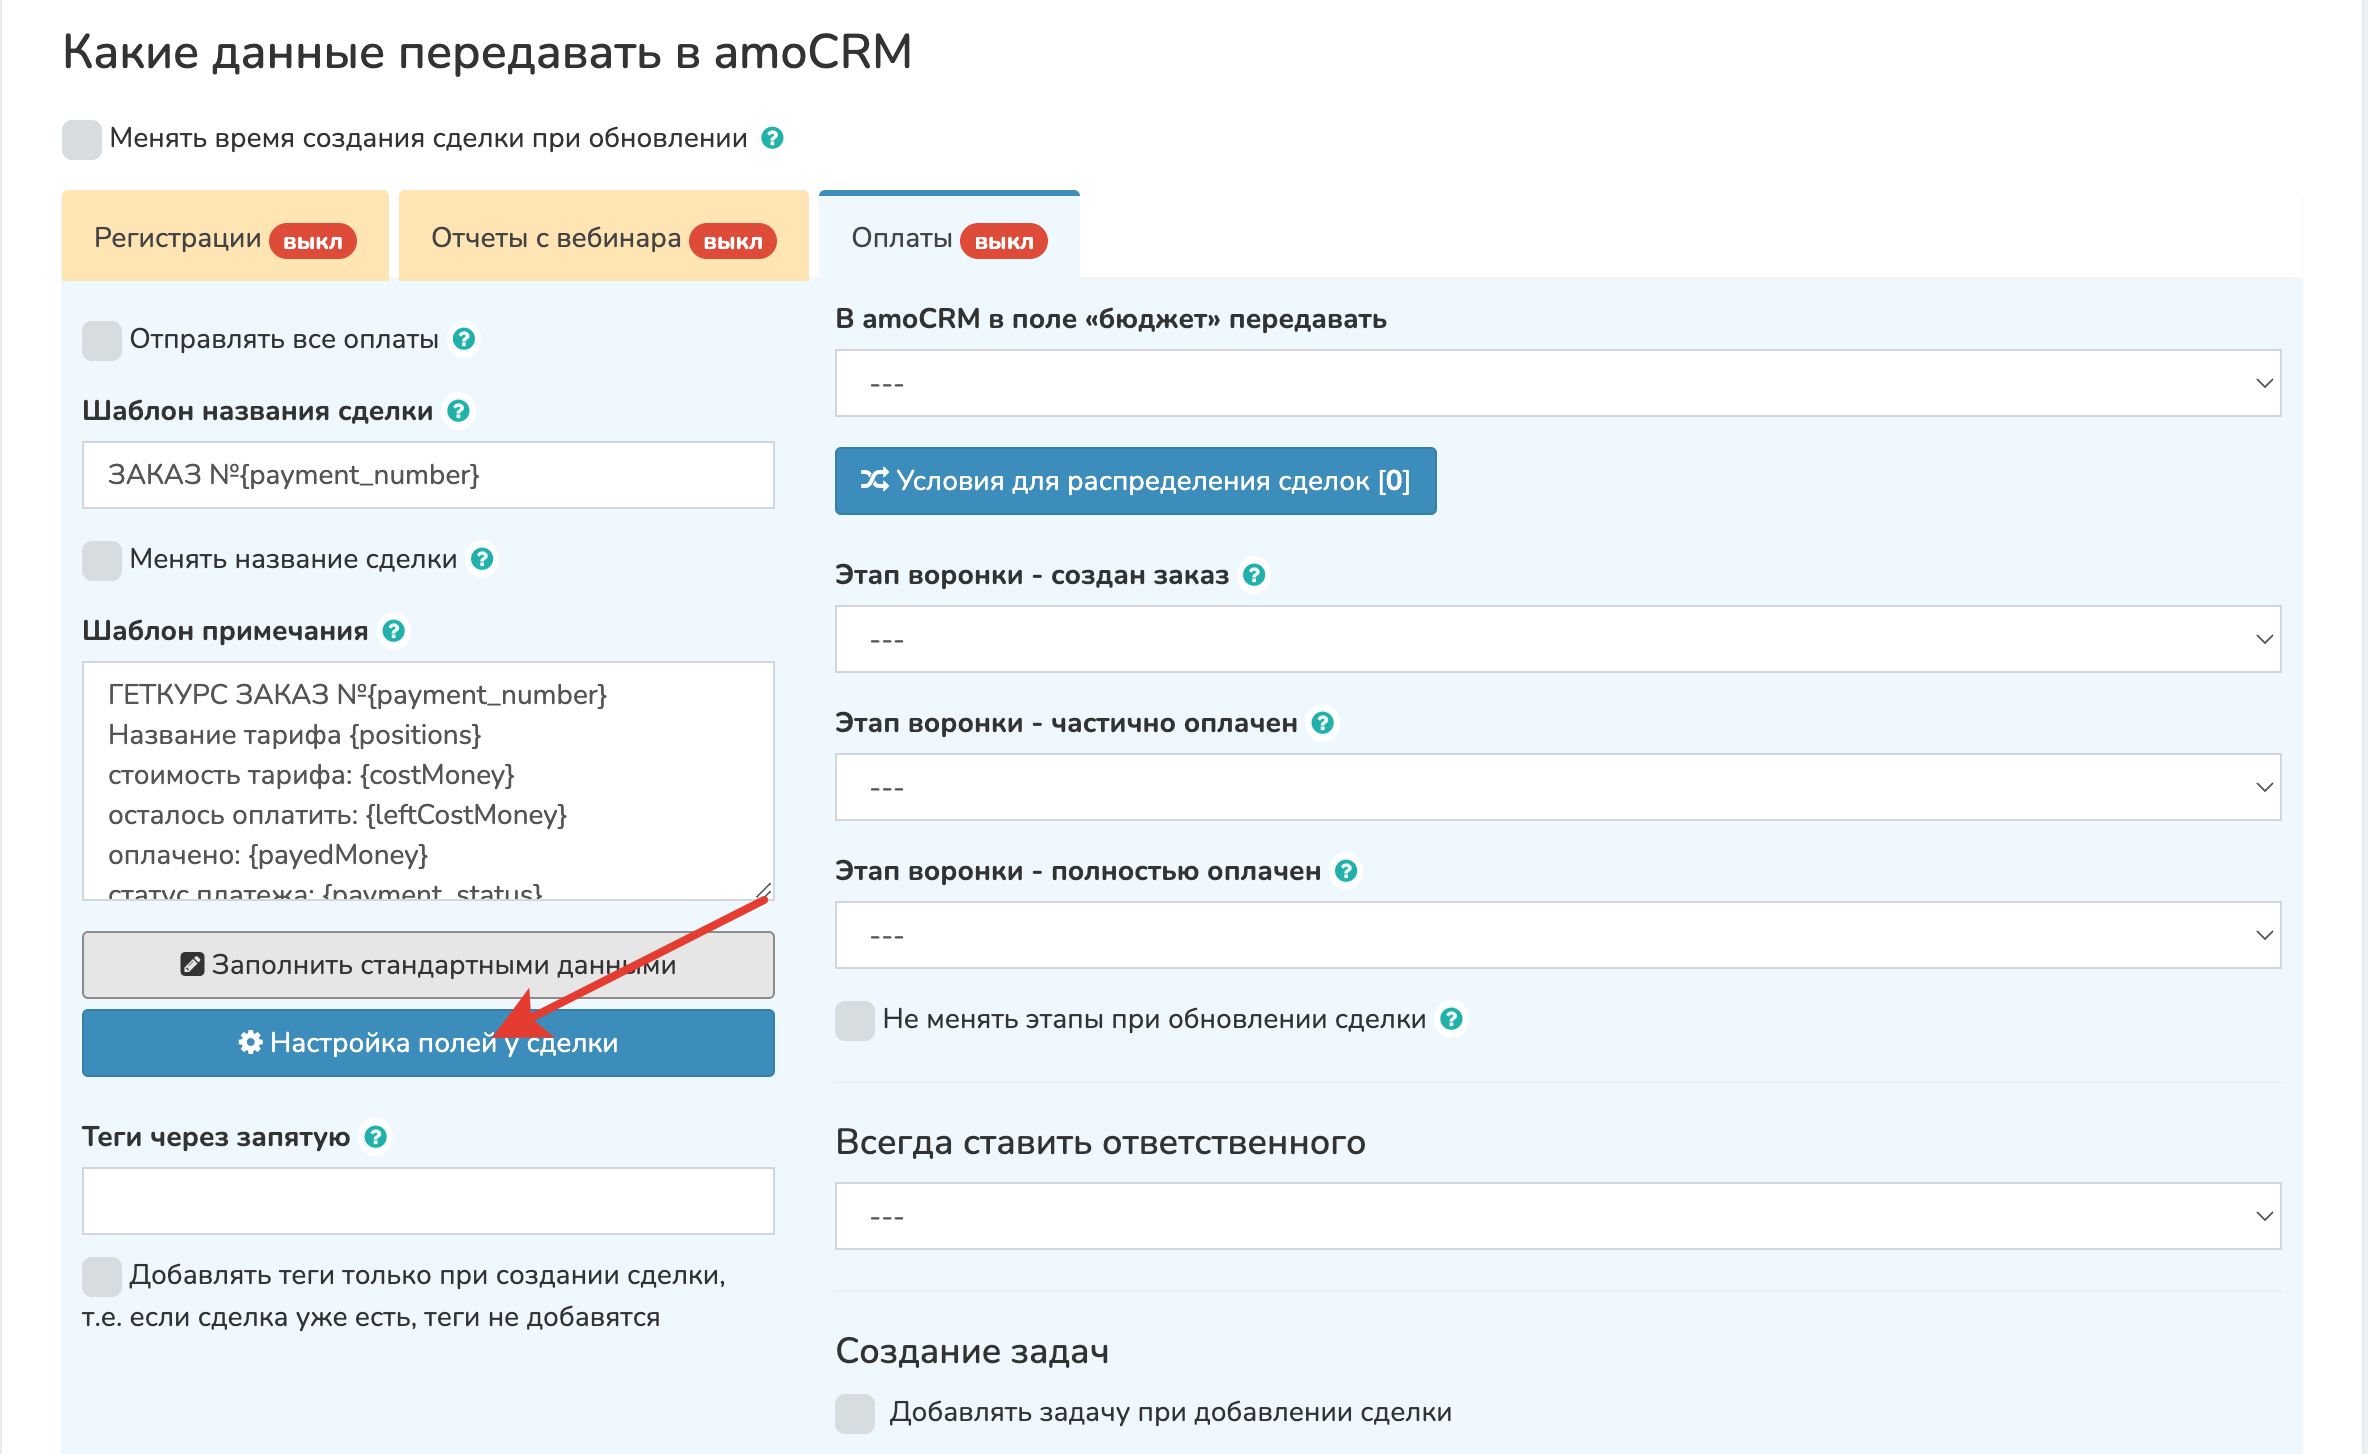Switch to the 'Регистрации' tab

pos(225,238)
